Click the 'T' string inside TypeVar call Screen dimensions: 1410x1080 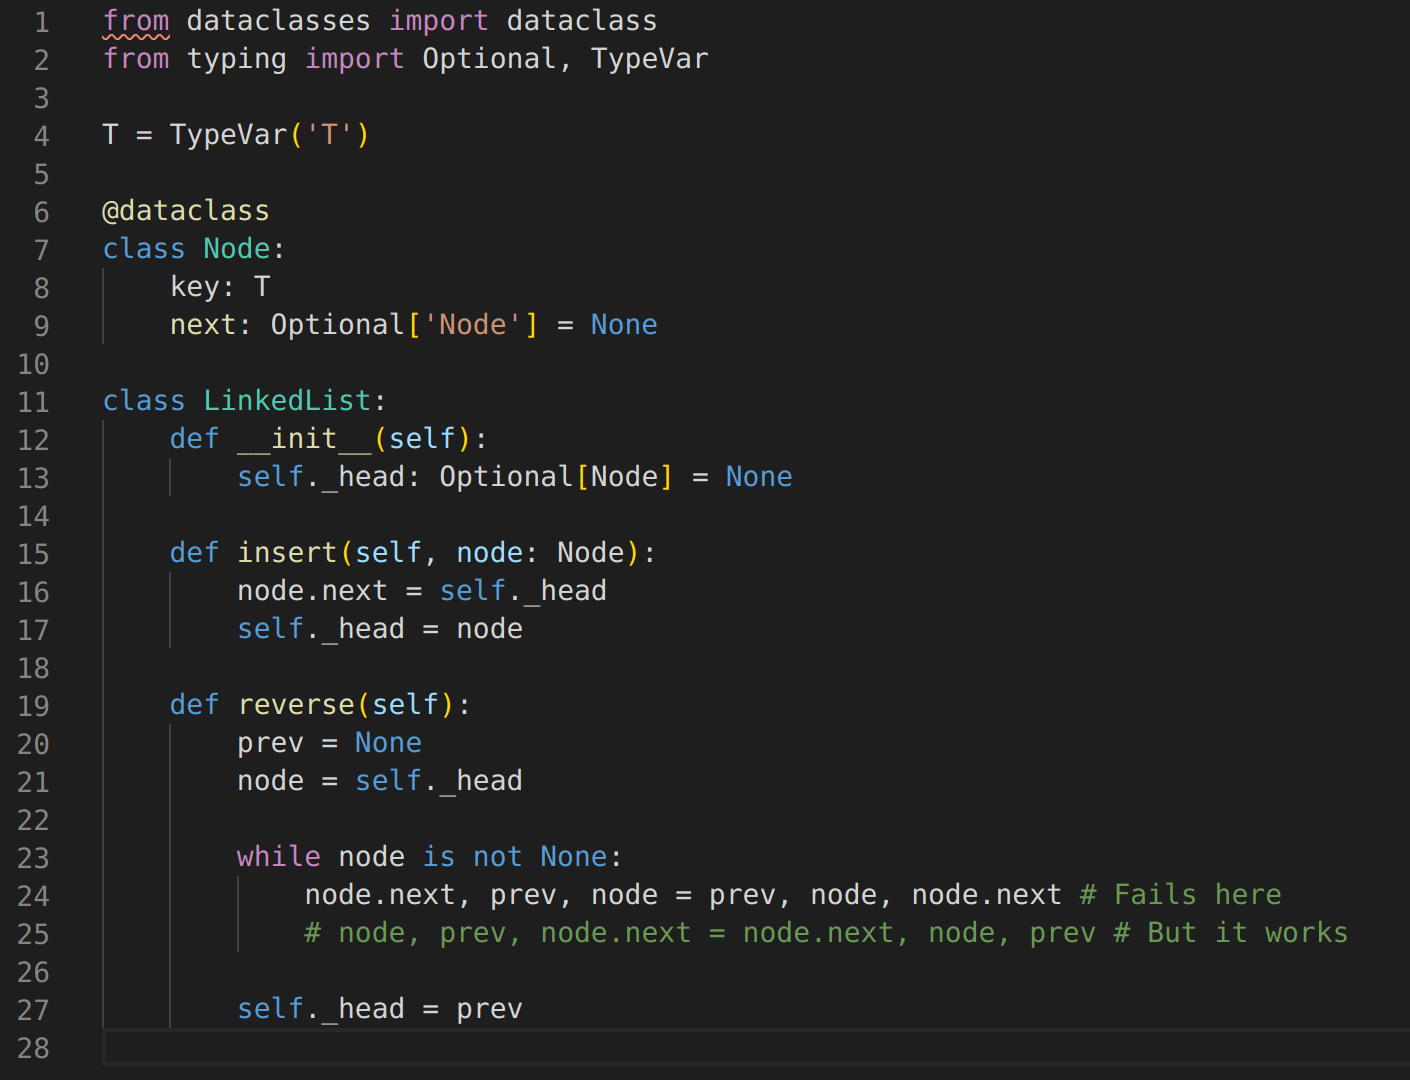point(330,134)
